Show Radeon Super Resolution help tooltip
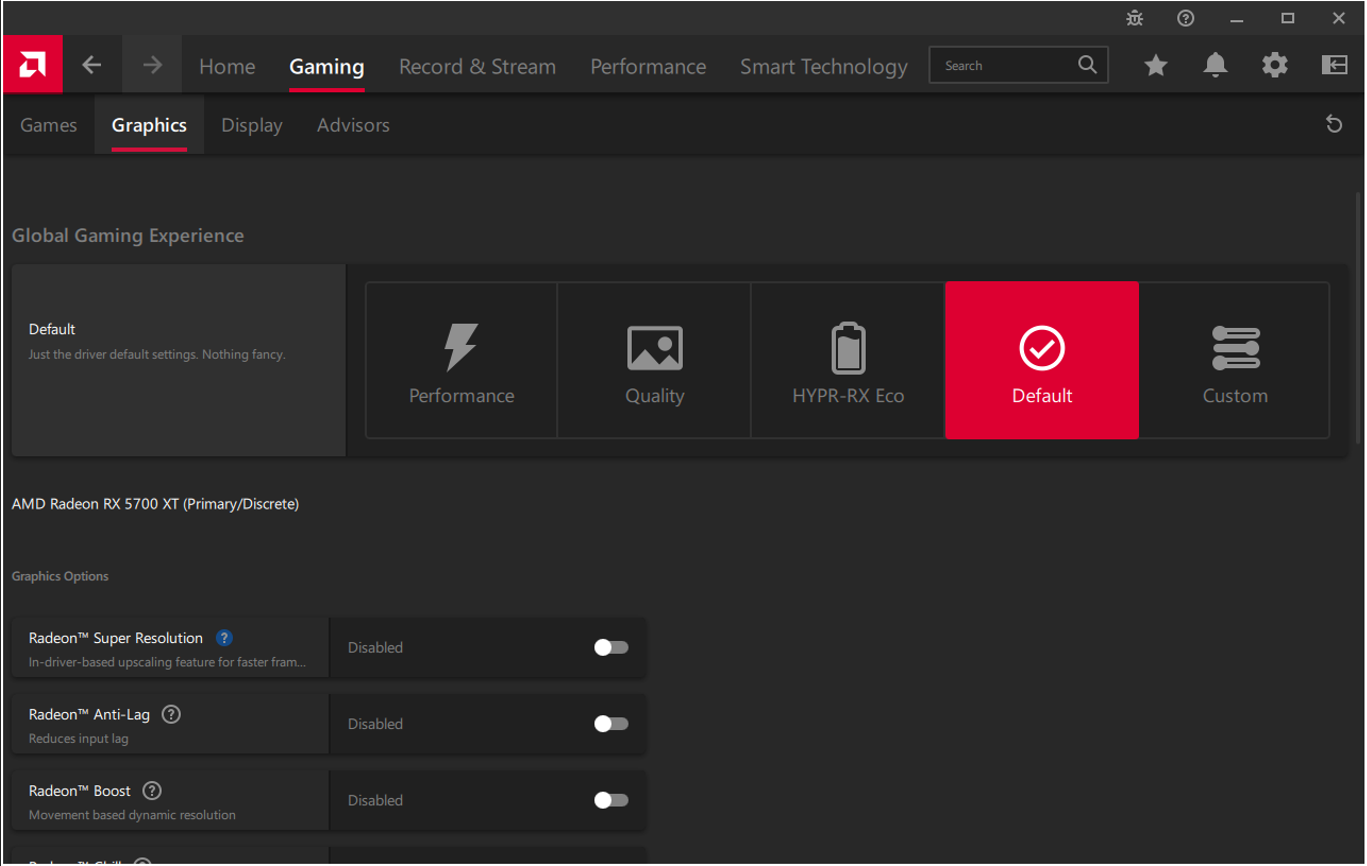This screenshot has height=866, width=1367. [225, 638]
